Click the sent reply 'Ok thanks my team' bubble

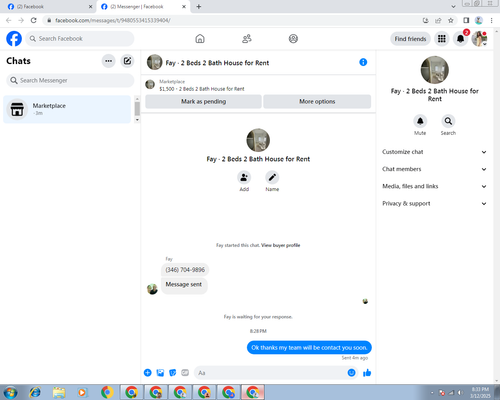(309, 347)
